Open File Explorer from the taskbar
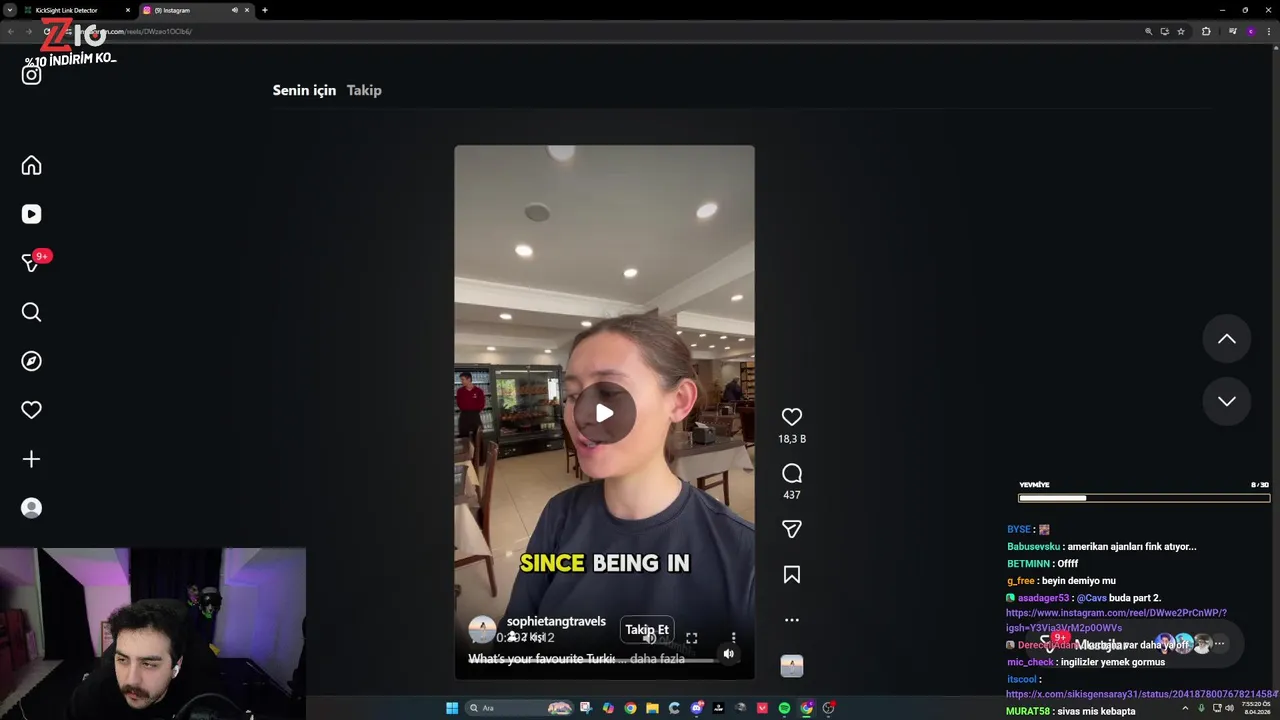This screenshot has width=1280, height=720. 652,708
